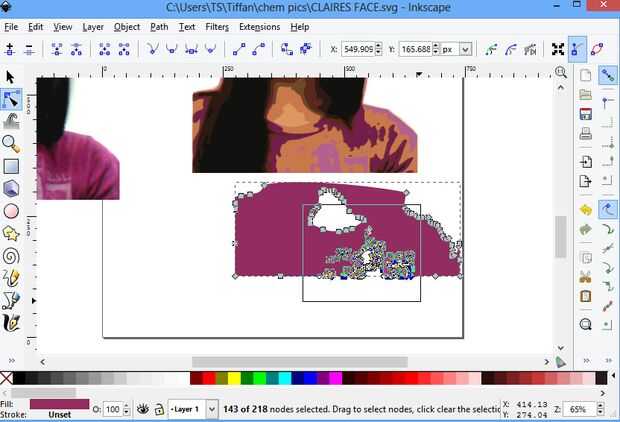This screenshot has width=620, height=422.
Task: Make selected nodes smooth
Action: 172,49
